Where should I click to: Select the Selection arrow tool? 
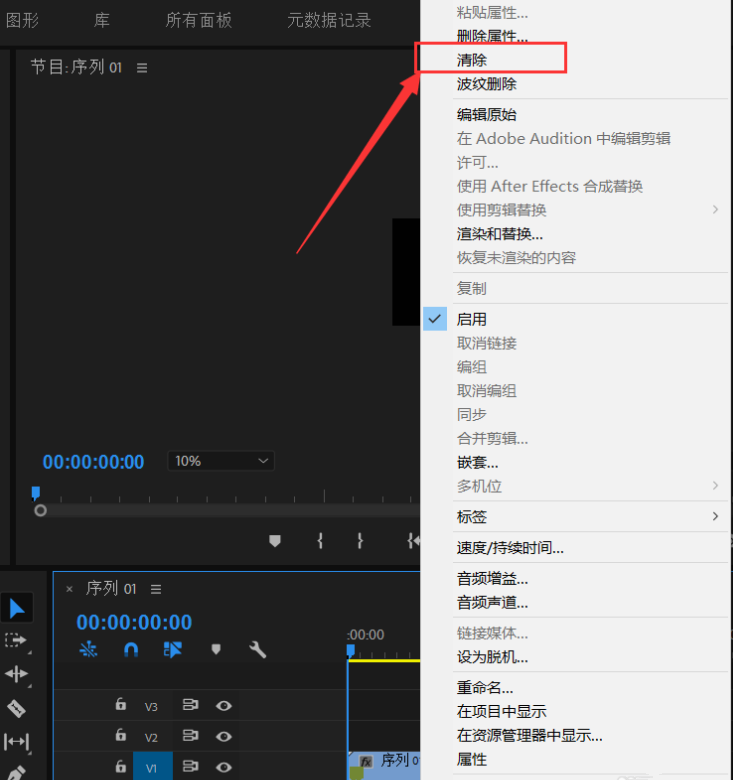17,607
